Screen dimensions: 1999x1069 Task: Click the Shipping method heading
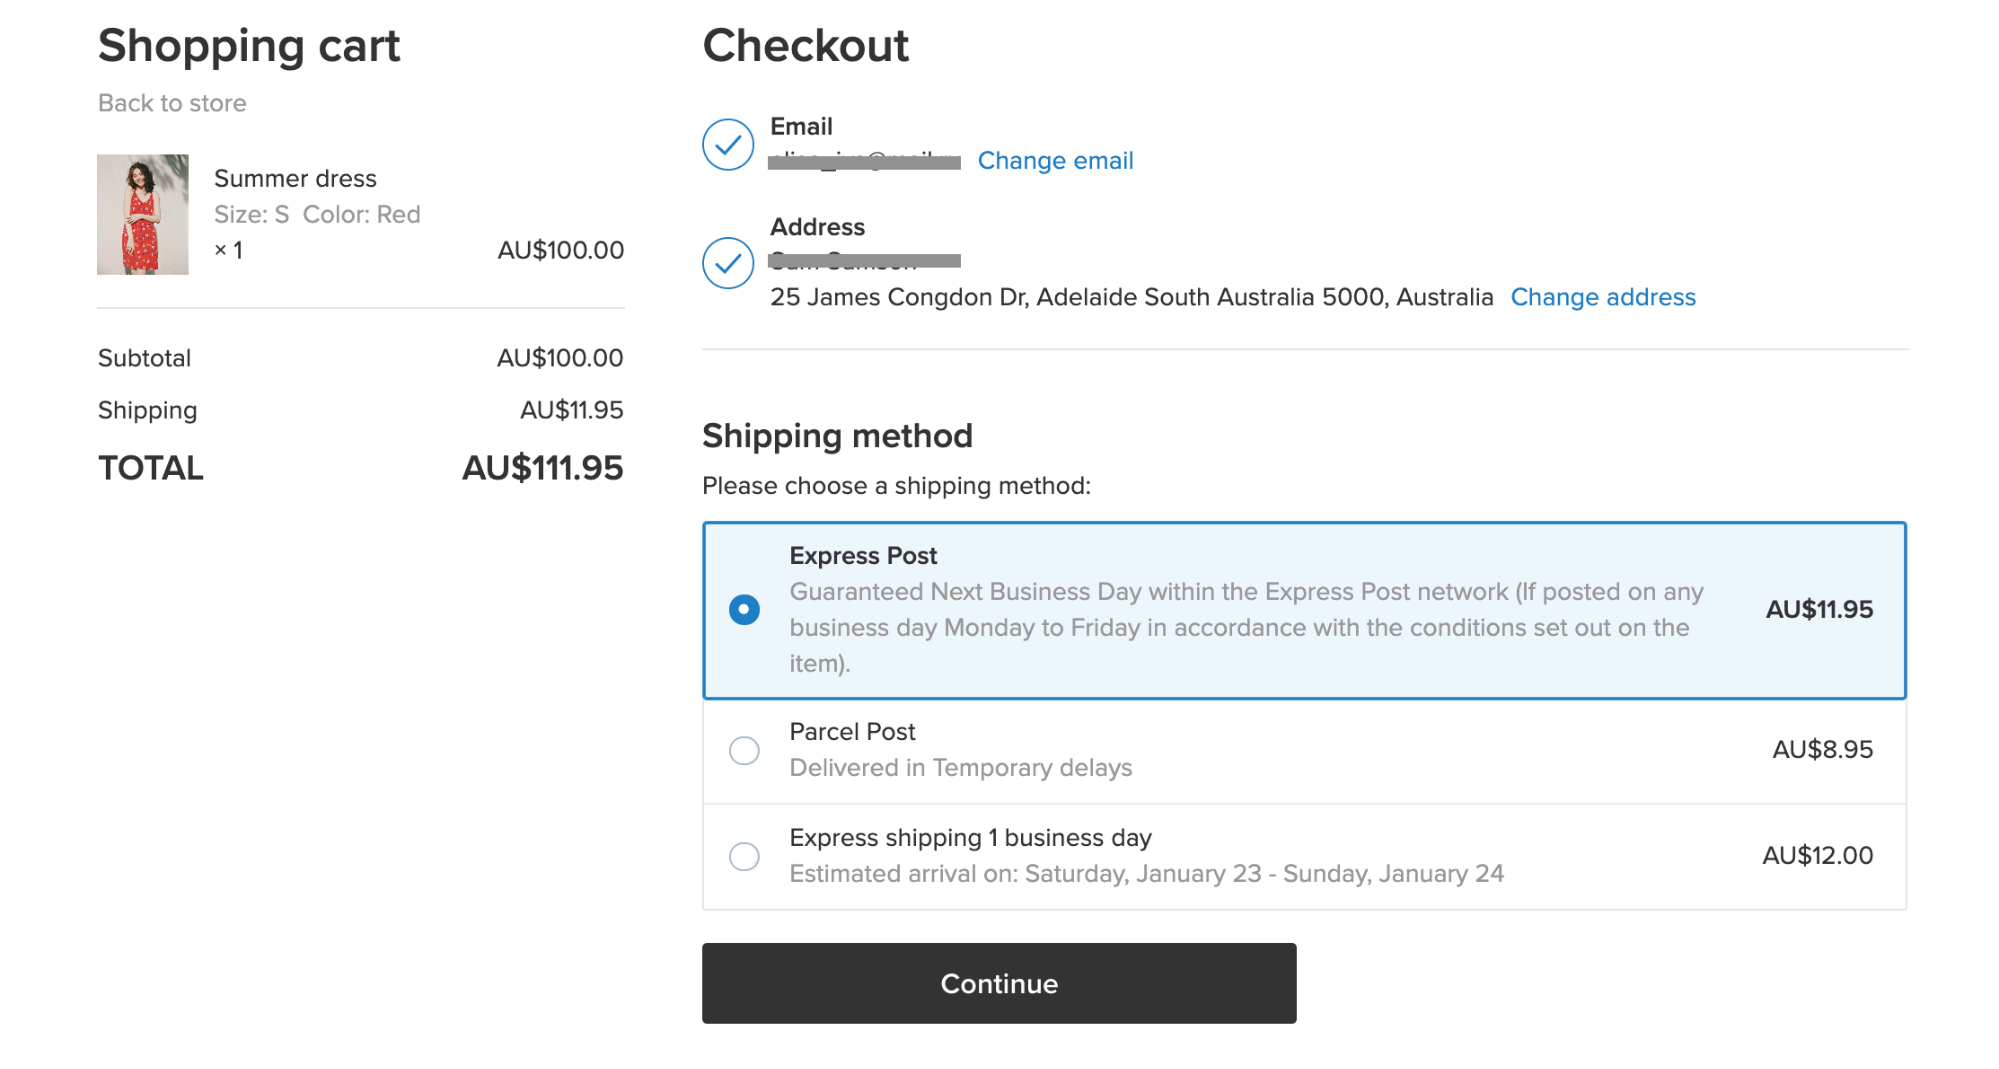click(837, 436)
